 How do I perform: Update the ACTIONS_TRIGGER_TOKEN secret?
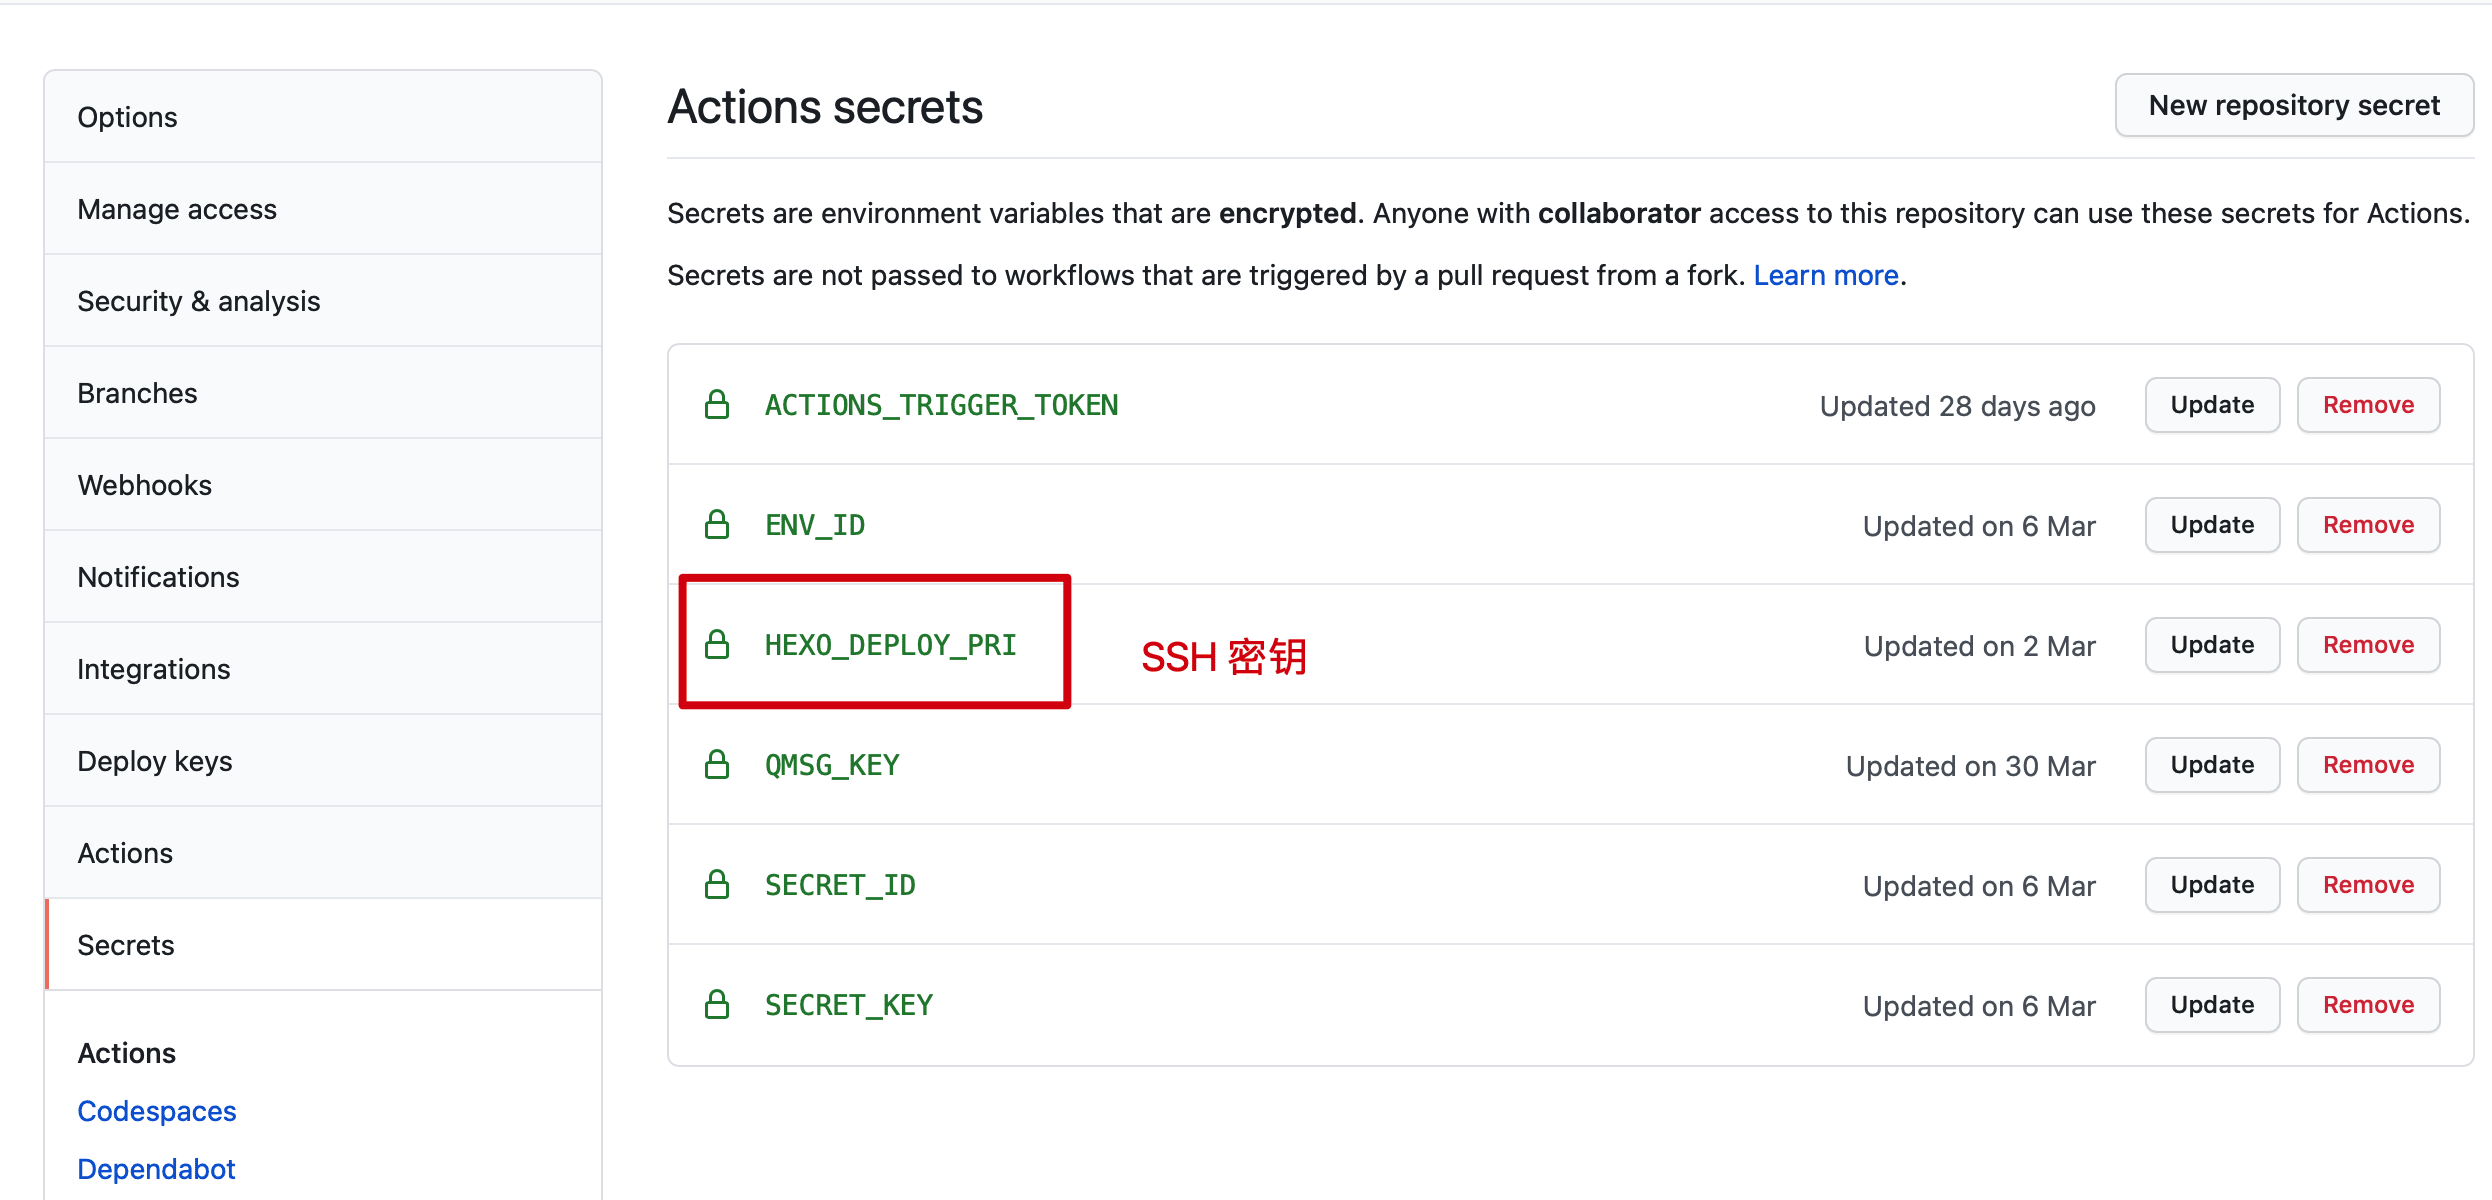click(2212, 405)
